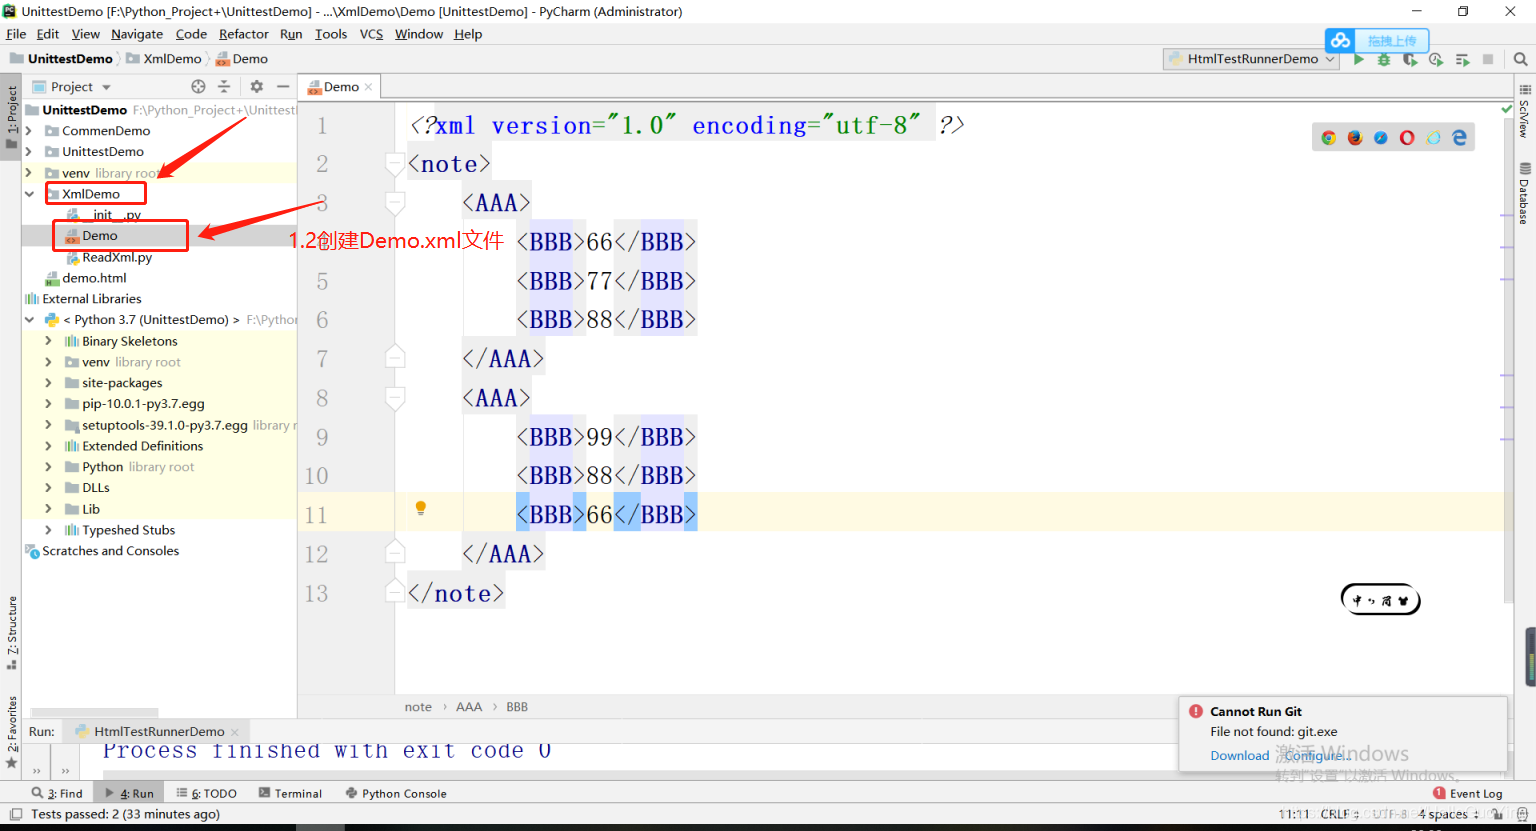Click the read-only lock icon in status bar
1536x831 pixels.
(x=1498, y=814)
